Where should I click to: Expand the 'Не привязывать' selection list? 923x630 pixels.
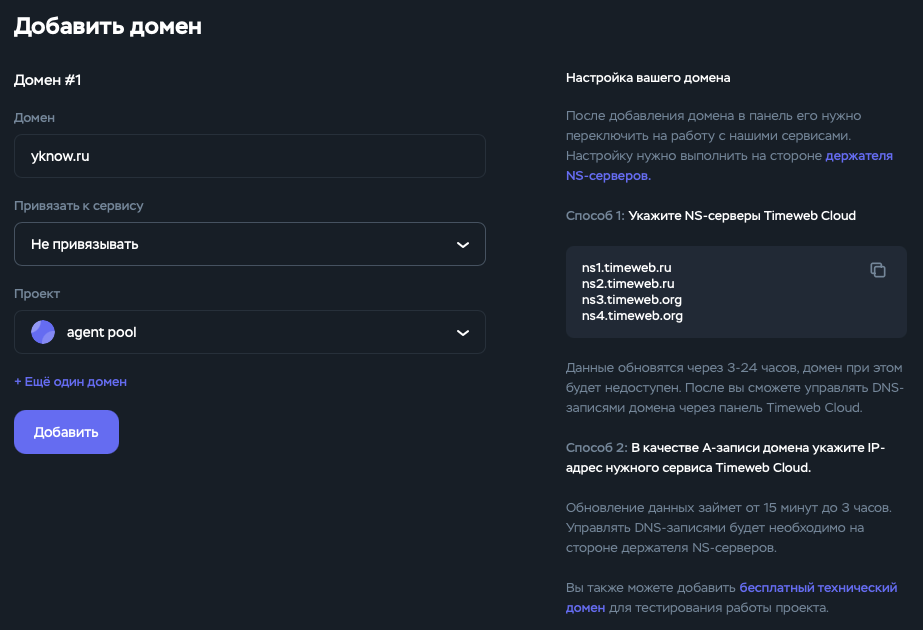tap(248, 243)
